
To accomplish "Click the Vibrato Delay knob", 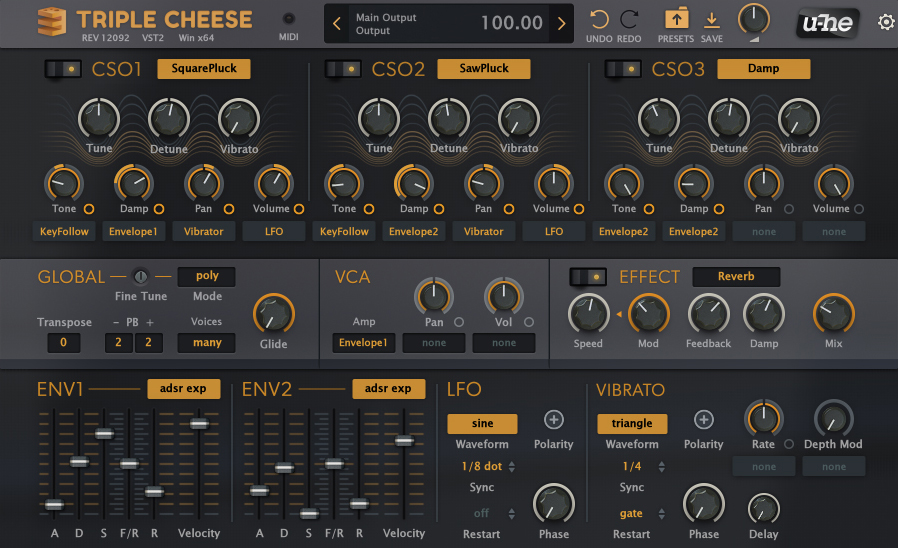I will tap(763, 508).
